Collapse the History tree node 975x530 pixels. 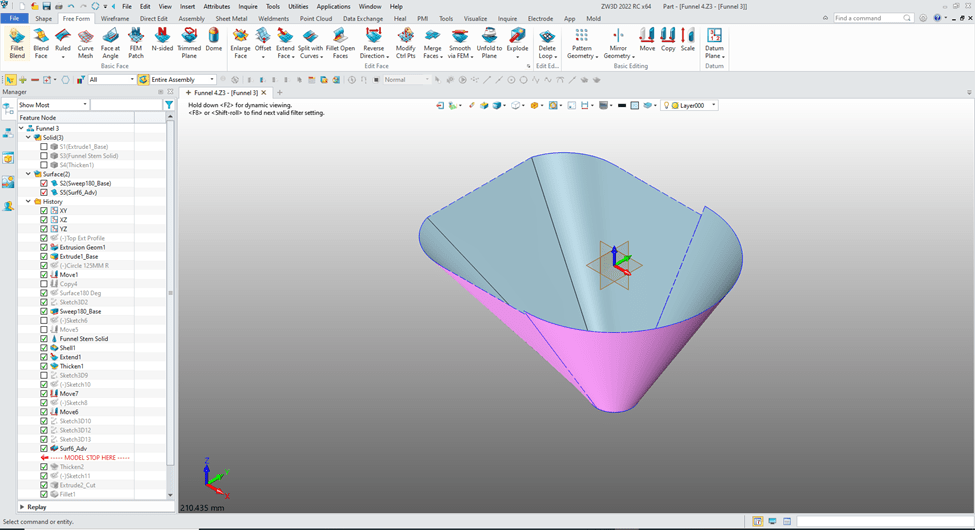pos(30,202)
